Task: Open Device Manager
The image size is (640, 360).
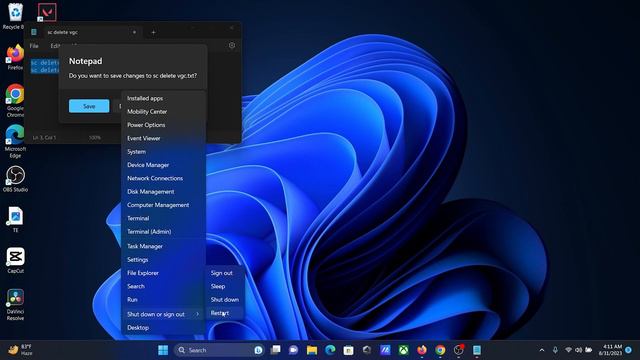Action: pyautogui.click(x=163, y=165)
